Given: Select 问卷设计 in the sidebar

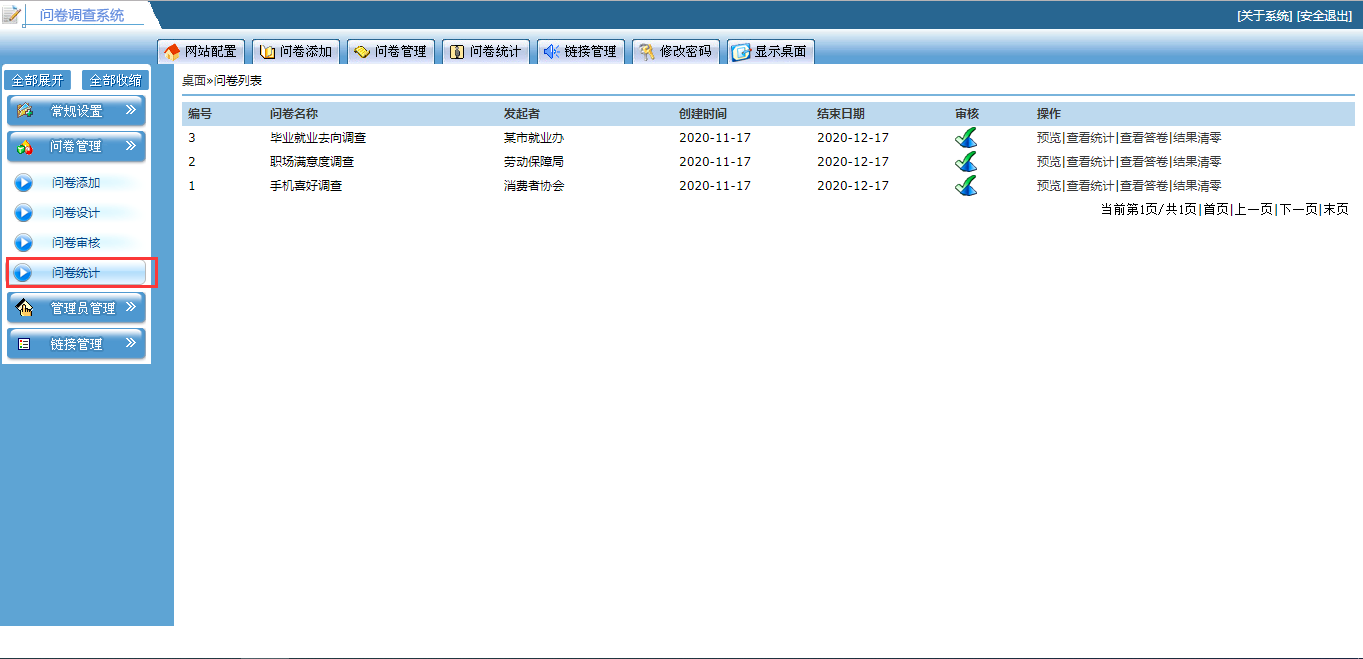Looking at the screenshot, I should (76, 213).
